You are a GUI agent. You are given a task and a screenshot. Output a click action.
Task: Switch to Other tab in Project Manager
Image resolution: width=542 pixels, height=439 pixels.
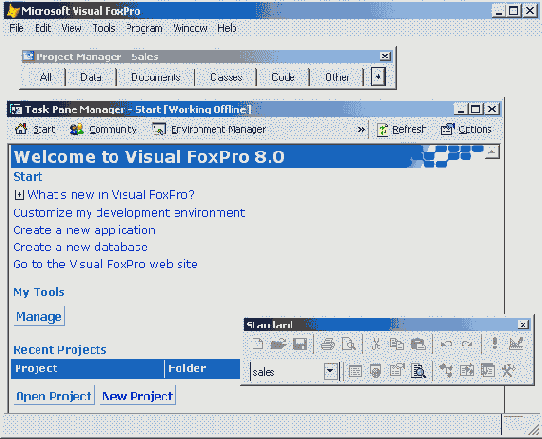(337, 77)
